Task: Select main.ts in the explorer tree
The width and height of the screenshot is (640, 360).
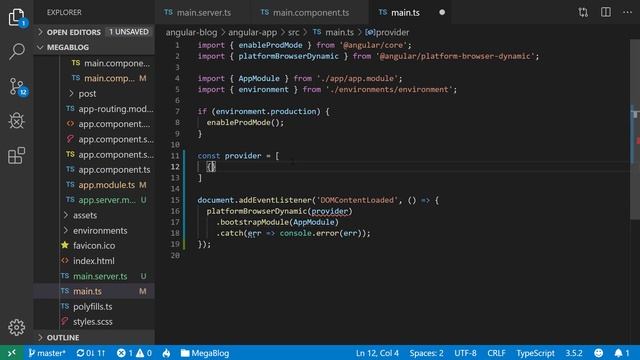Action: [x=87, y=291]
